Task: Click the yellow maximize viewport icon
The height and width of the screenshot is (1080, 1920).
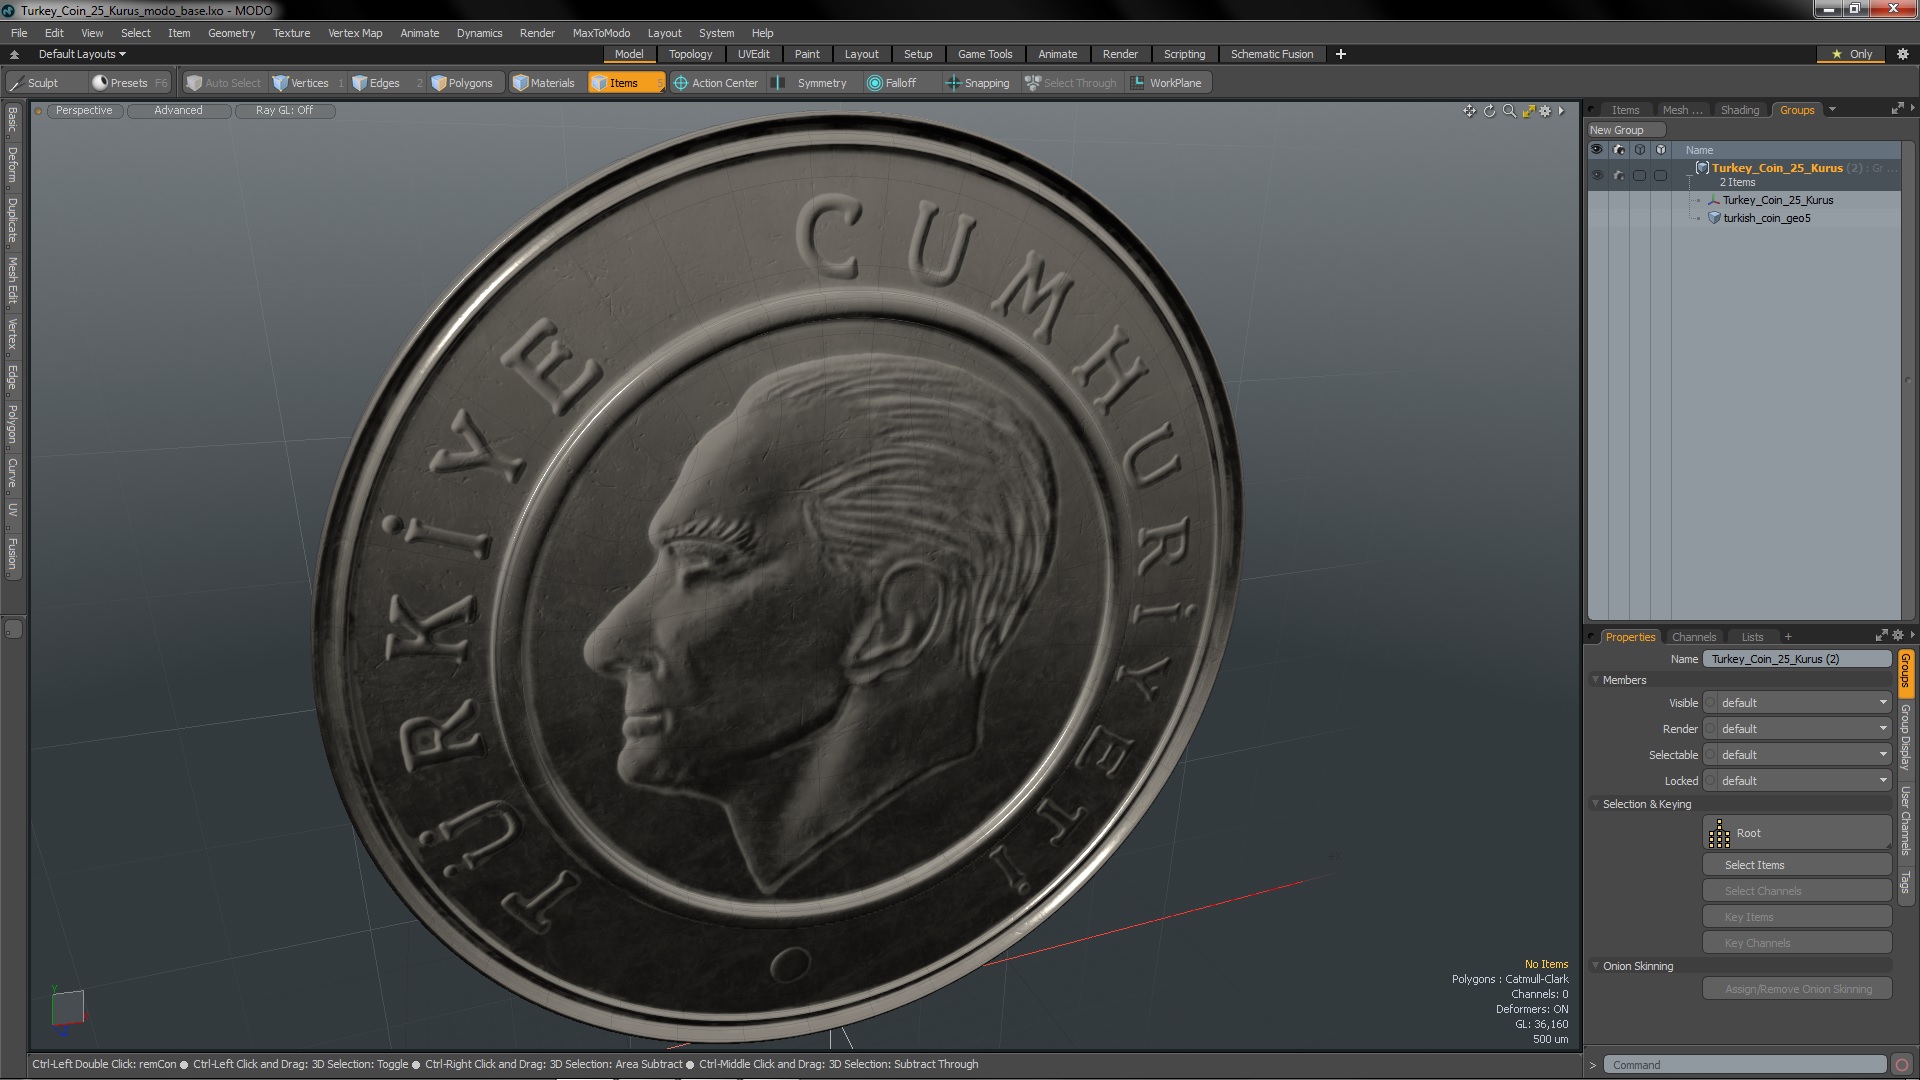Action: click(1528, 111)
